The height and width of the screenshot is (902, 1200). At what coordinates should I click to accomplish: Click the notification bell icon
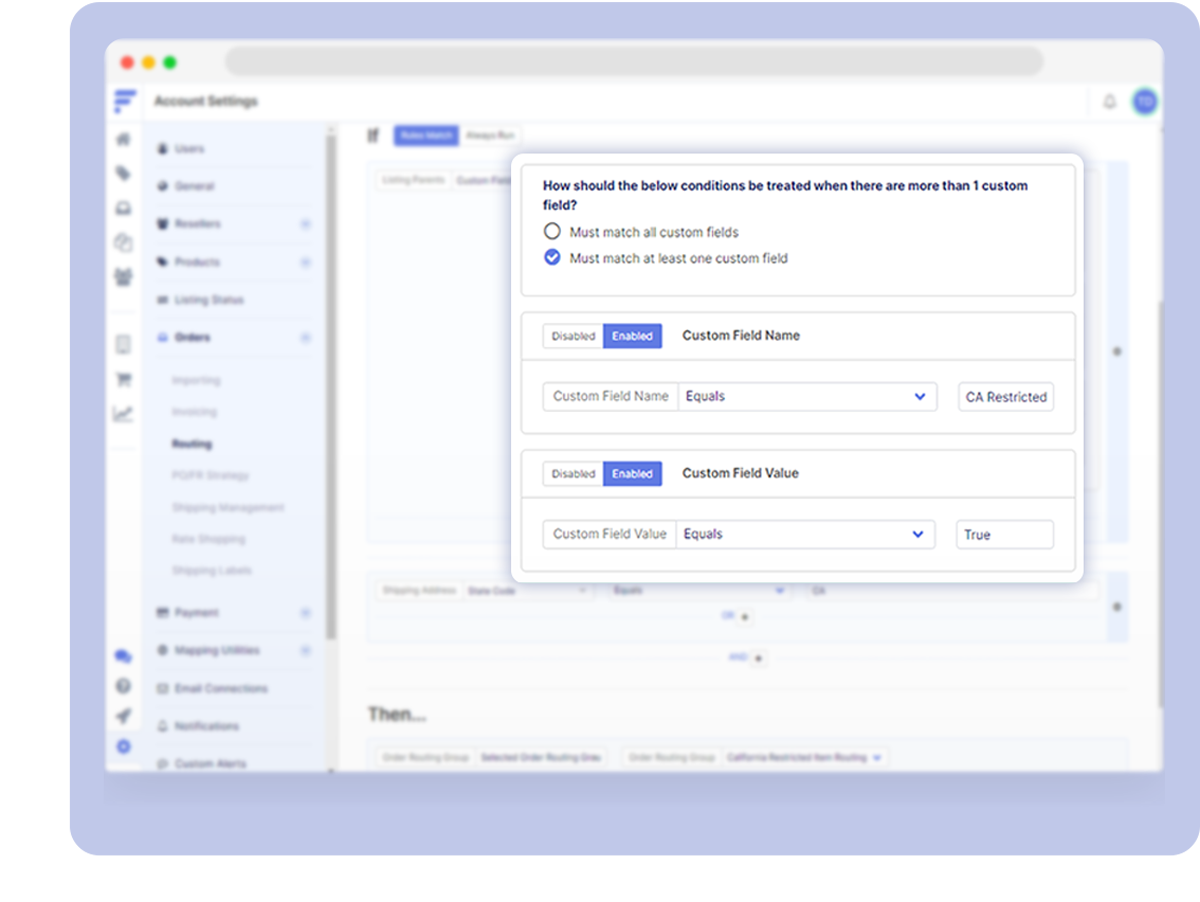(1109, 102)
